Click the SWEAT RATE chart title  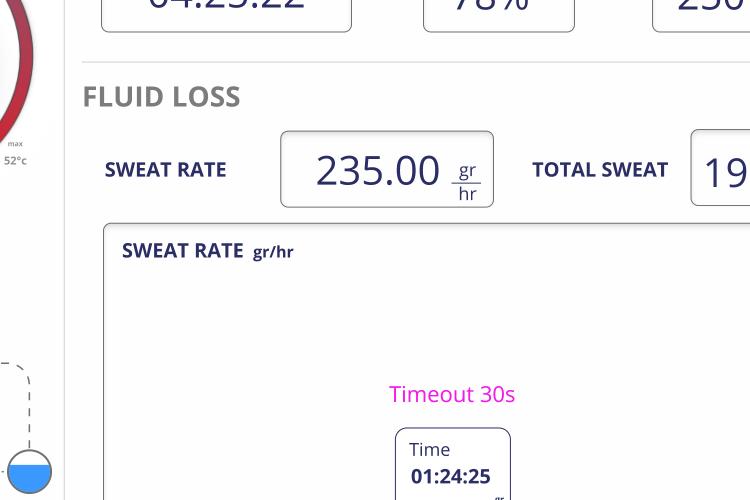coord(183,251)
